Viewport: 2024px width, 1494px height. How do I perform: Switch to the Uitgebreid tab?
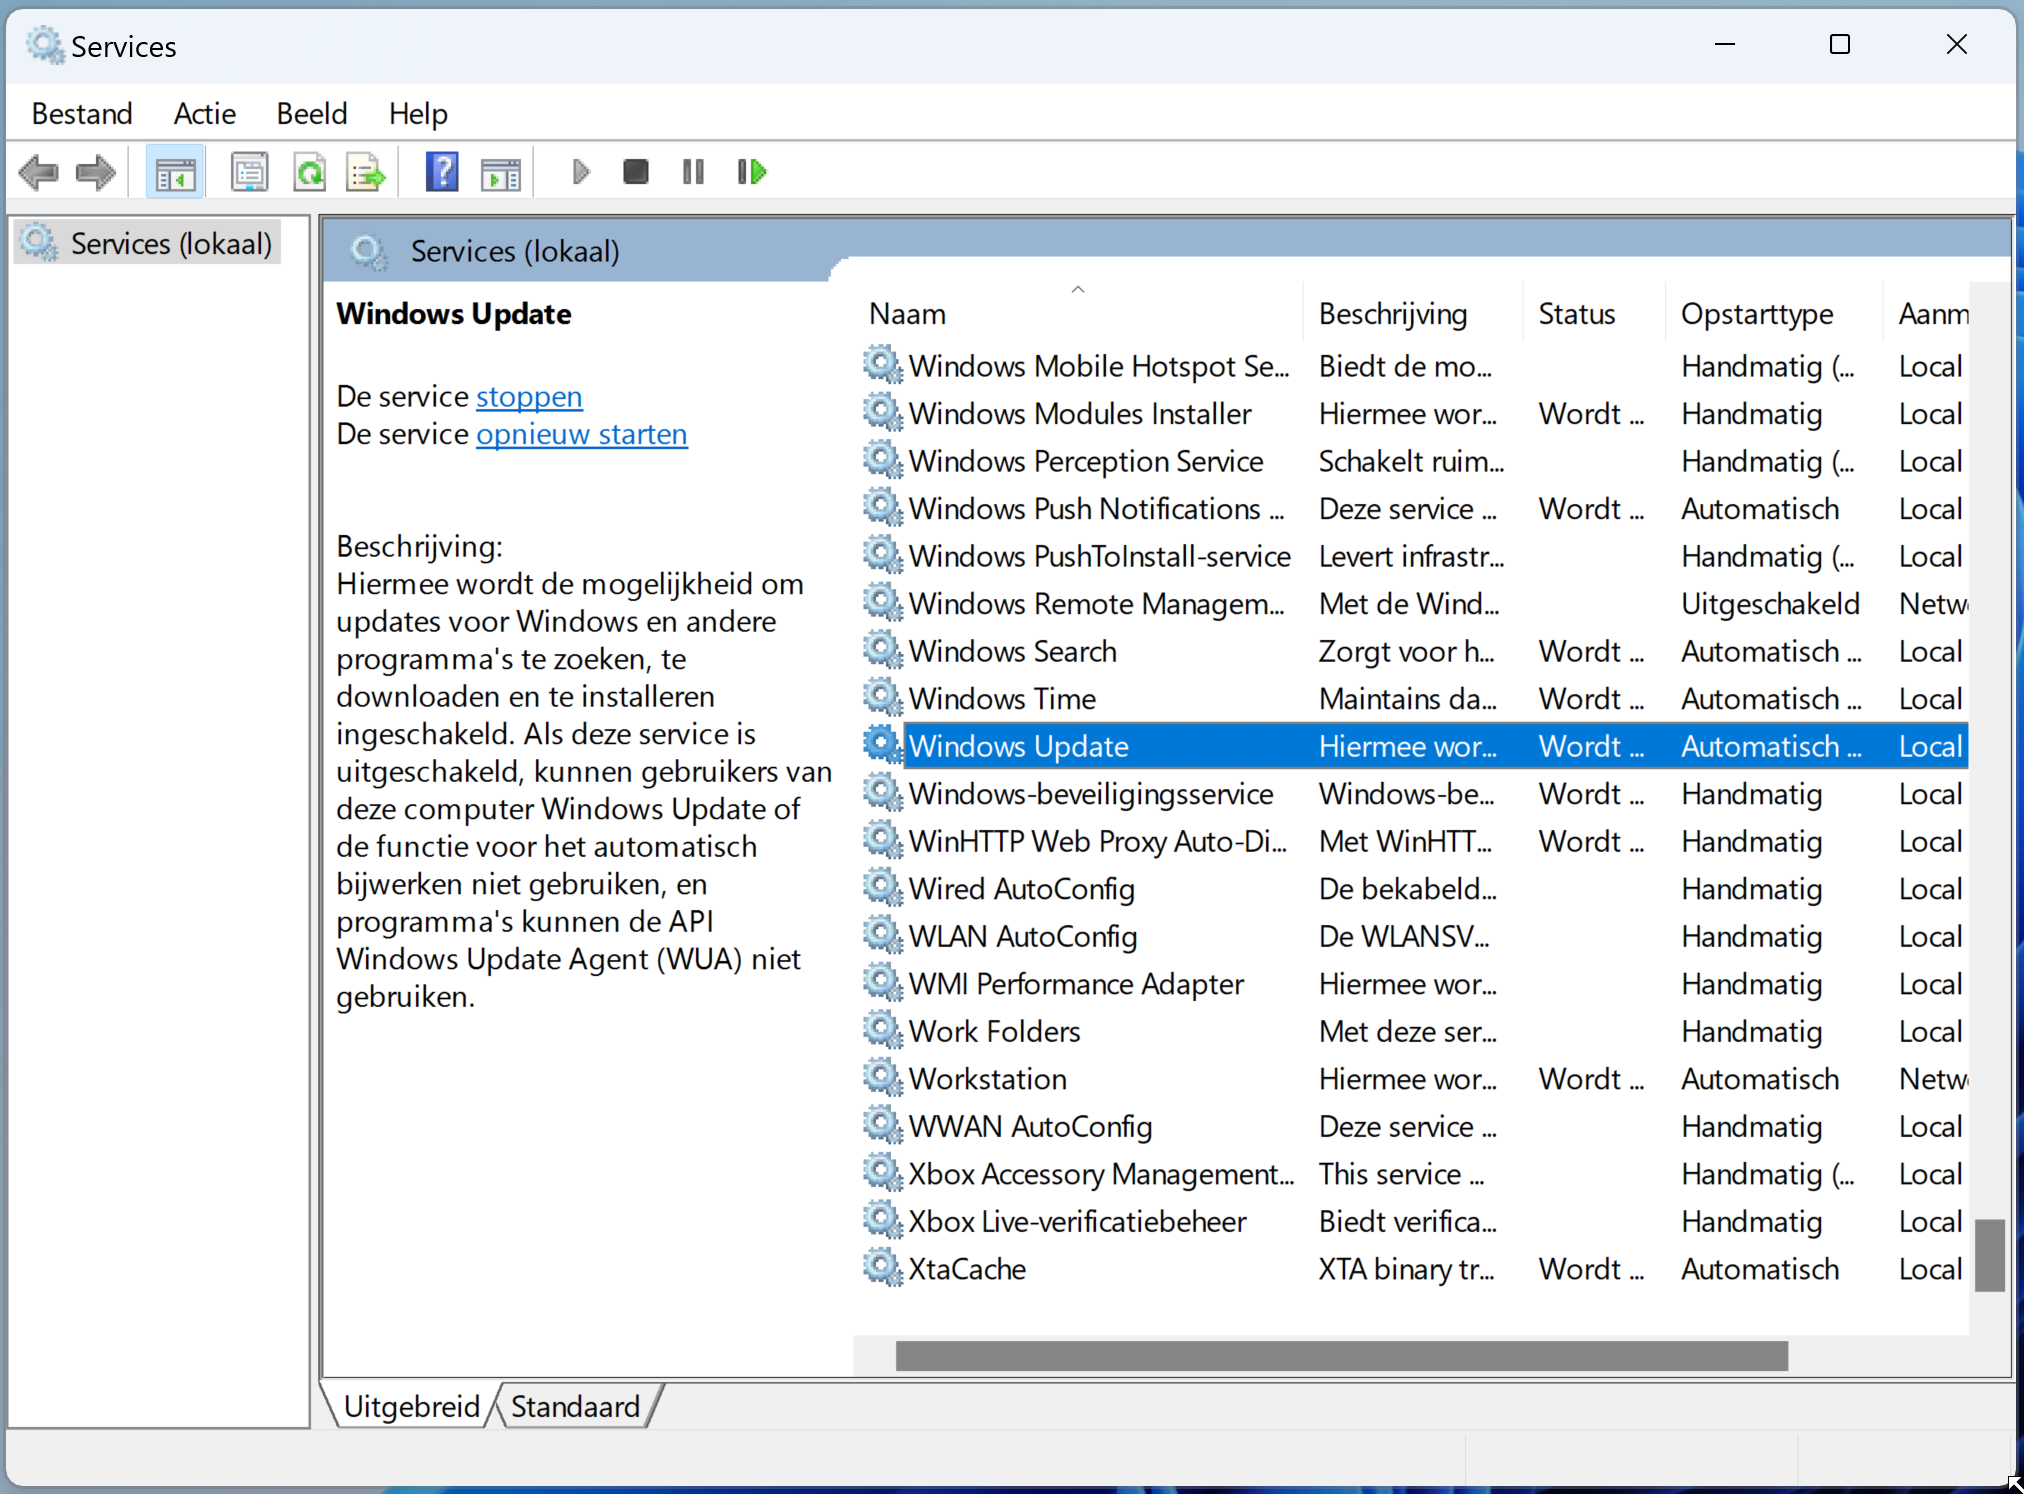pos(411,1406)
